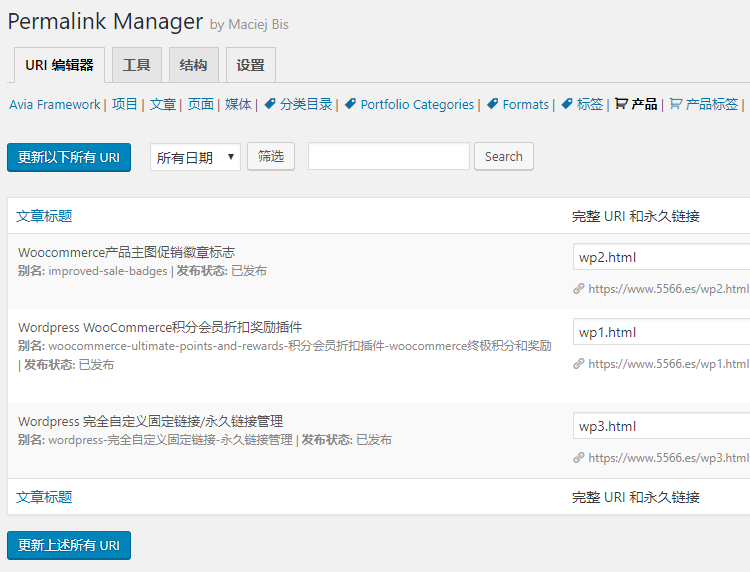Open the 标签 taxonomy link
750x572 pixels.
[x=590, y=104]
